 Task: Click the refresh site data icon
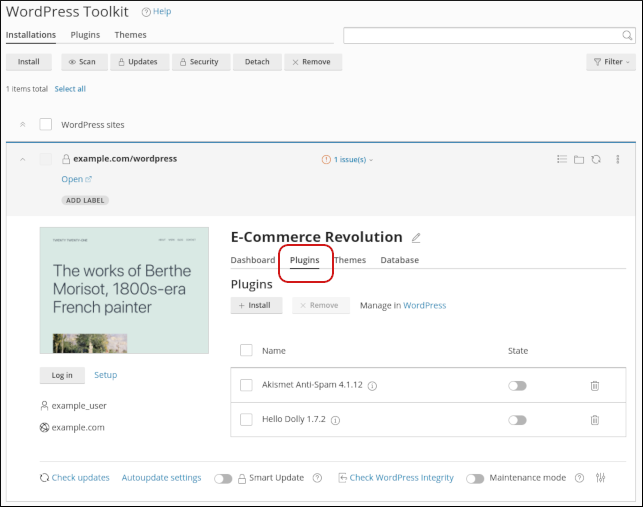point(596,159)
